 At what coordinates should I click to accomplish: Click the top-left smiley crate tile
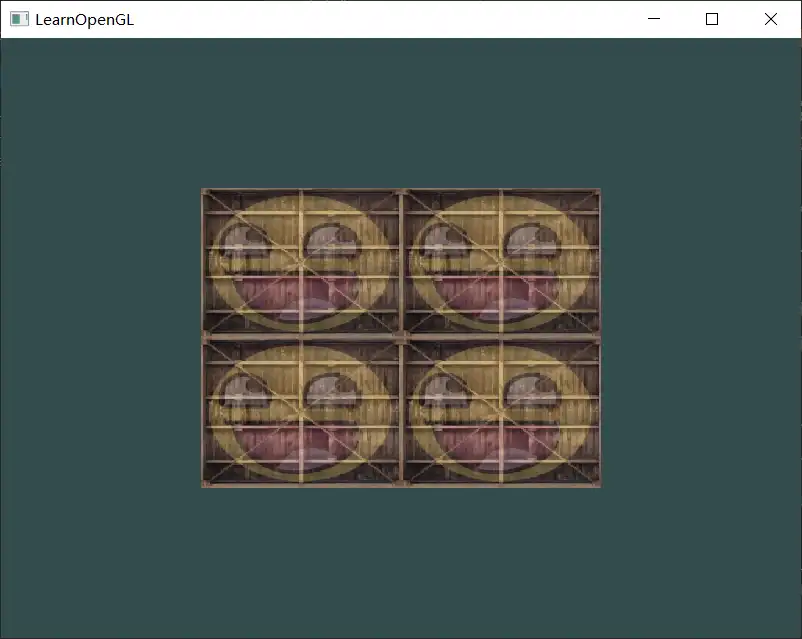301,262
